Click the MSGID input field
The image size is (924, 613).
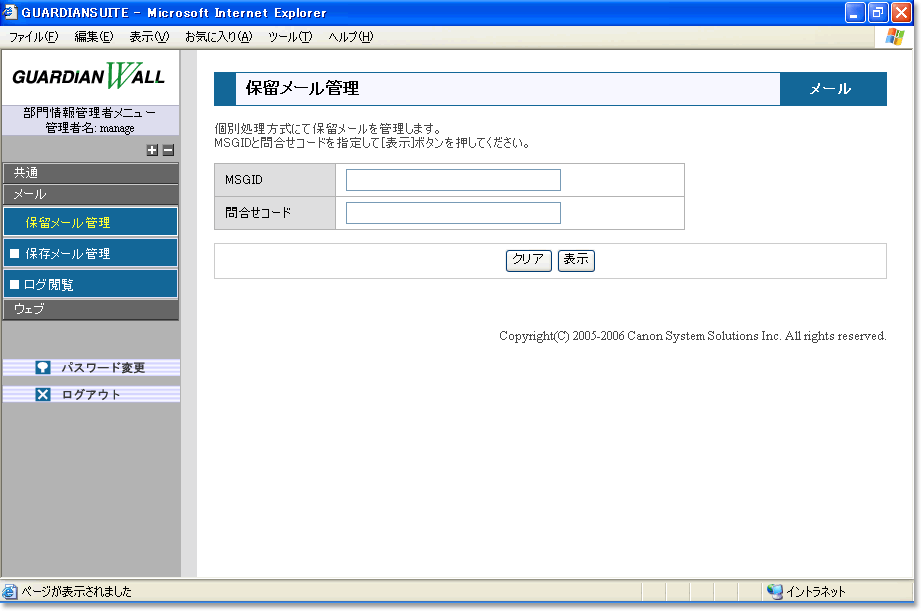tap(453, 180)
